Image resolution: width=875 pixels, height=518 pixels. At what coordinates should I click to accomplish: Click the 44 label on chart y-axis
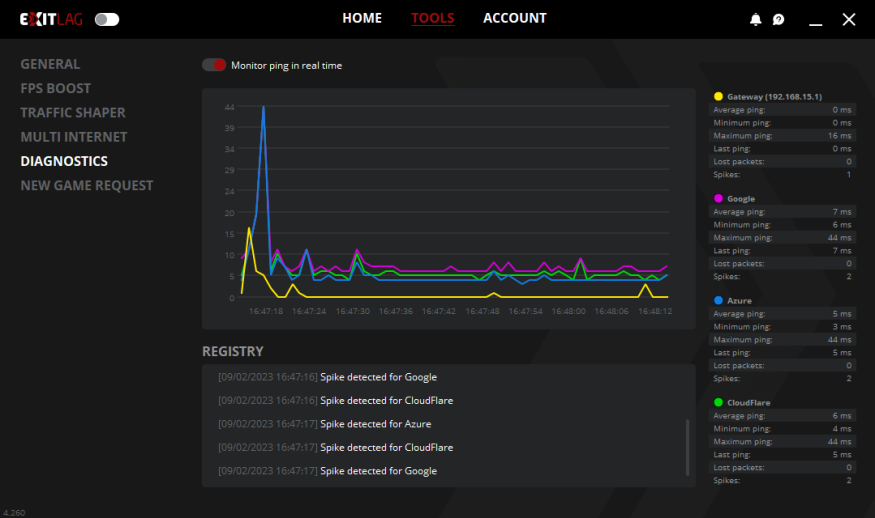coord(229,107)
